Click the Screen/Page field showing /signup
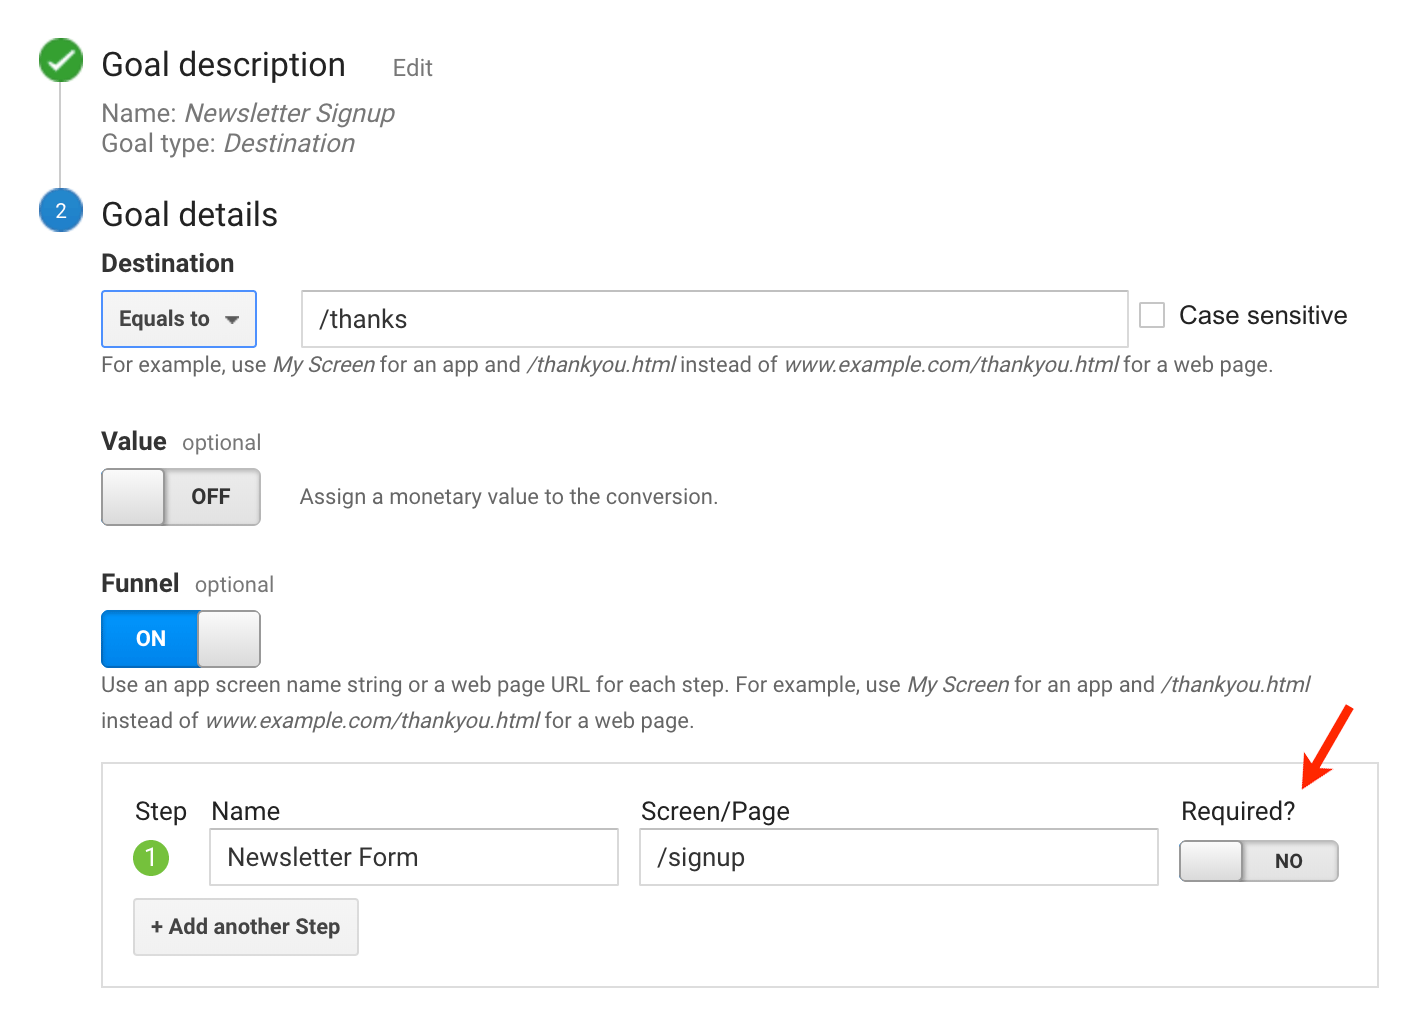The image size is (1422, 1033). (x=897, y=857)
